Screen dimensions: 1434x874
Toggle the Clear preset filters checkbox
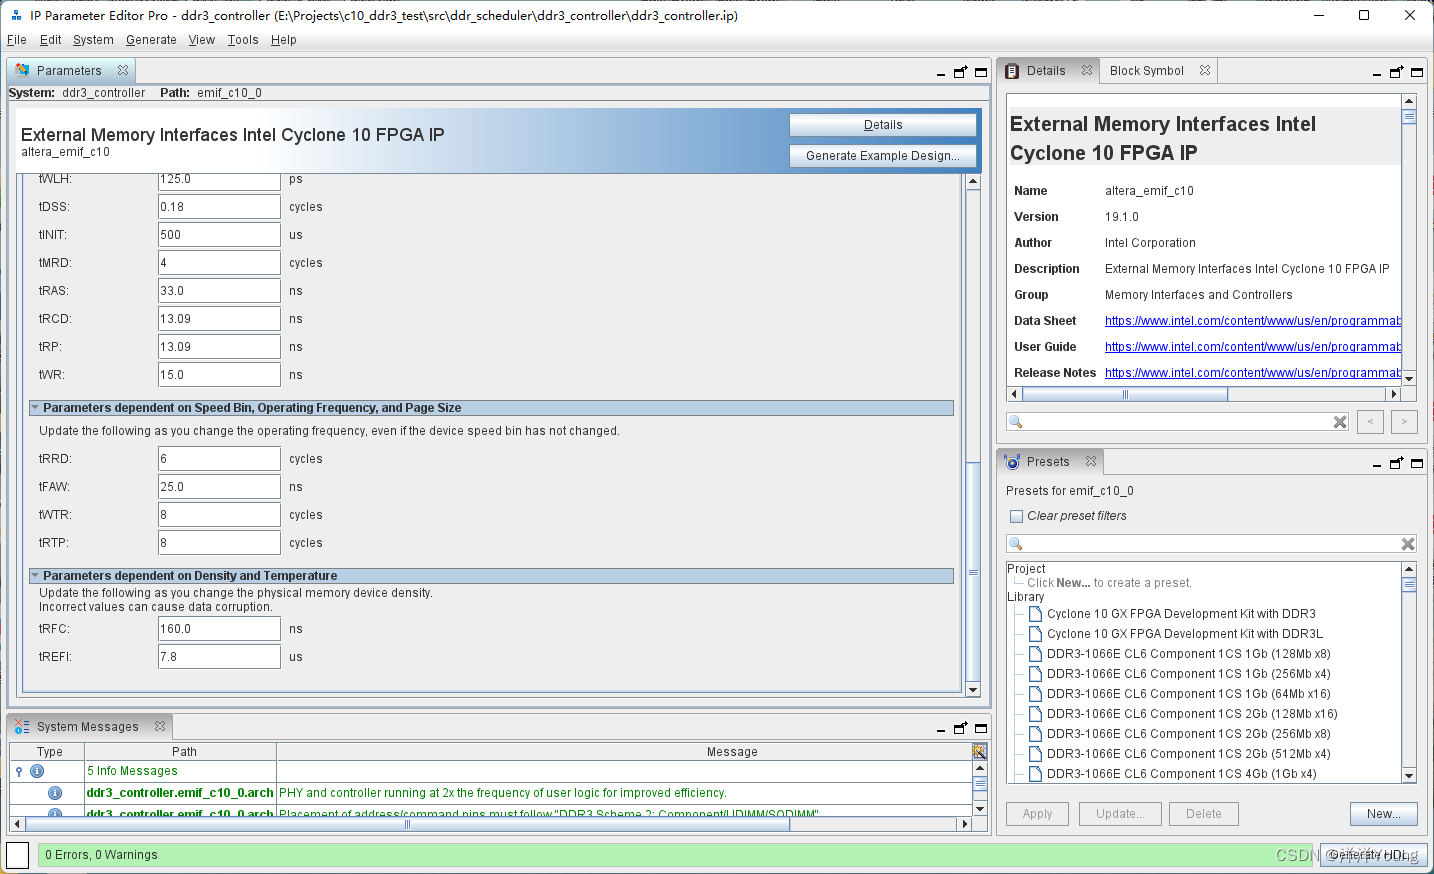(1017, 516)
